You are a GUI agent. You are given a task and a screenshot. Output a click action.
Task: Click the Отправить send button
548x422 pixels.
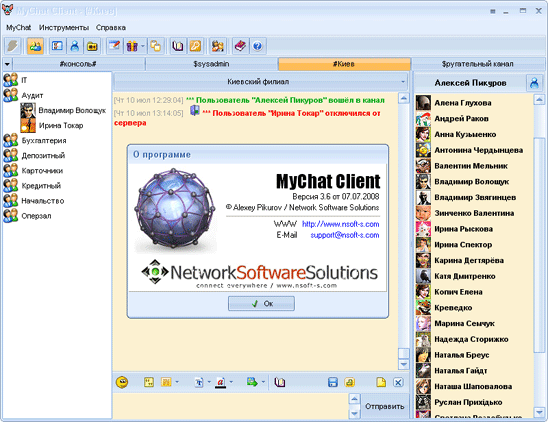click(385, 406)
